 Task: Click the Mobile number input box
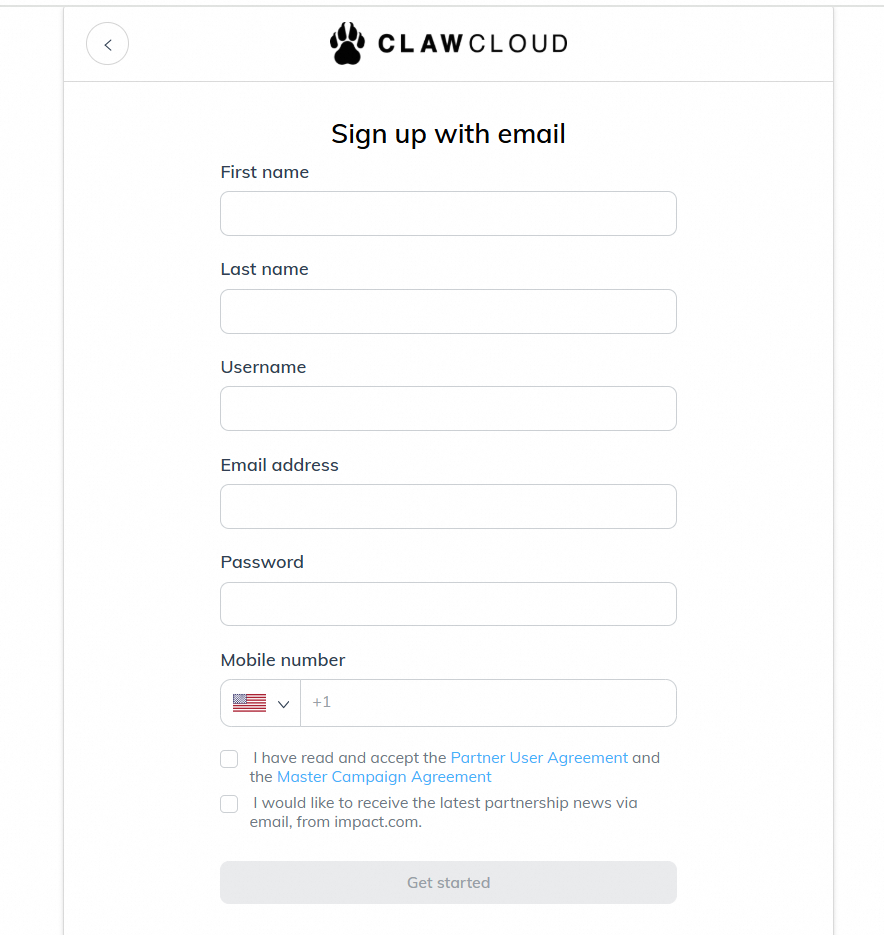[488, 703]
